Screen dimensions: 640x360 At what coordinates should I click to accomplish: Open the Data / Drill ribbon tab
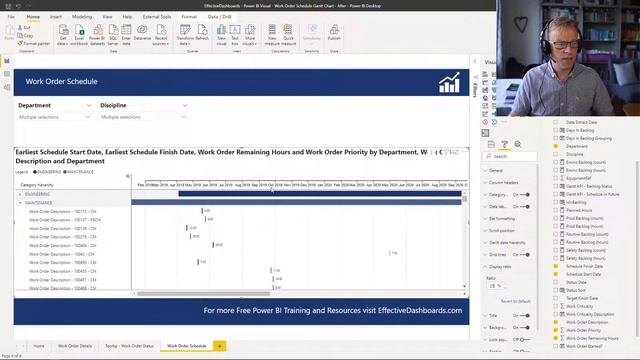[x=220, y=17]
